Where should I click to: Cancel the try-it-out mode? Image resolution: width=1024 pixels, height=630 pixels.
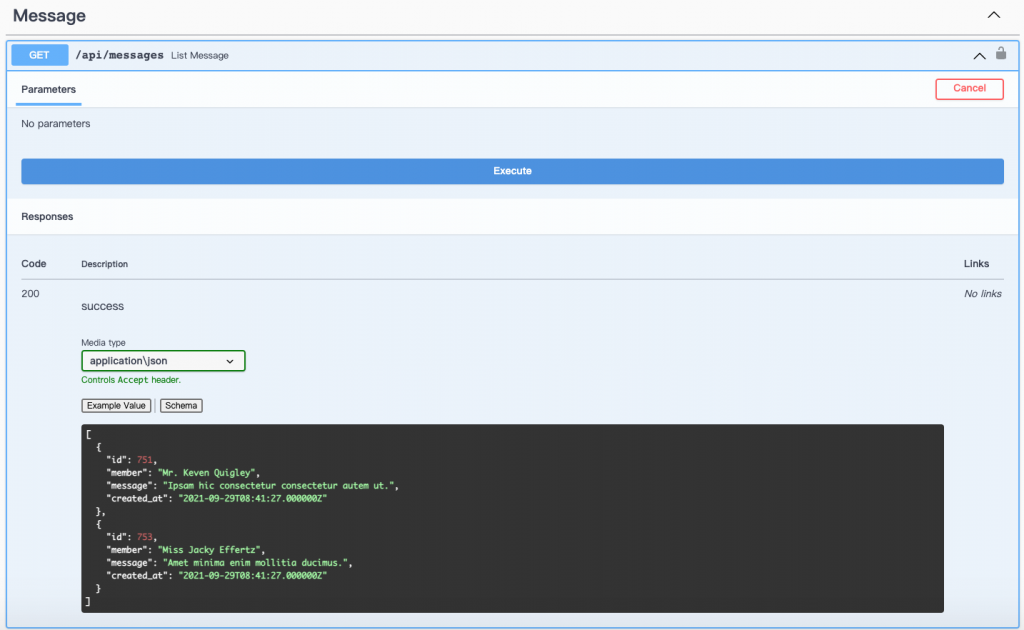[x=969, y=88]
